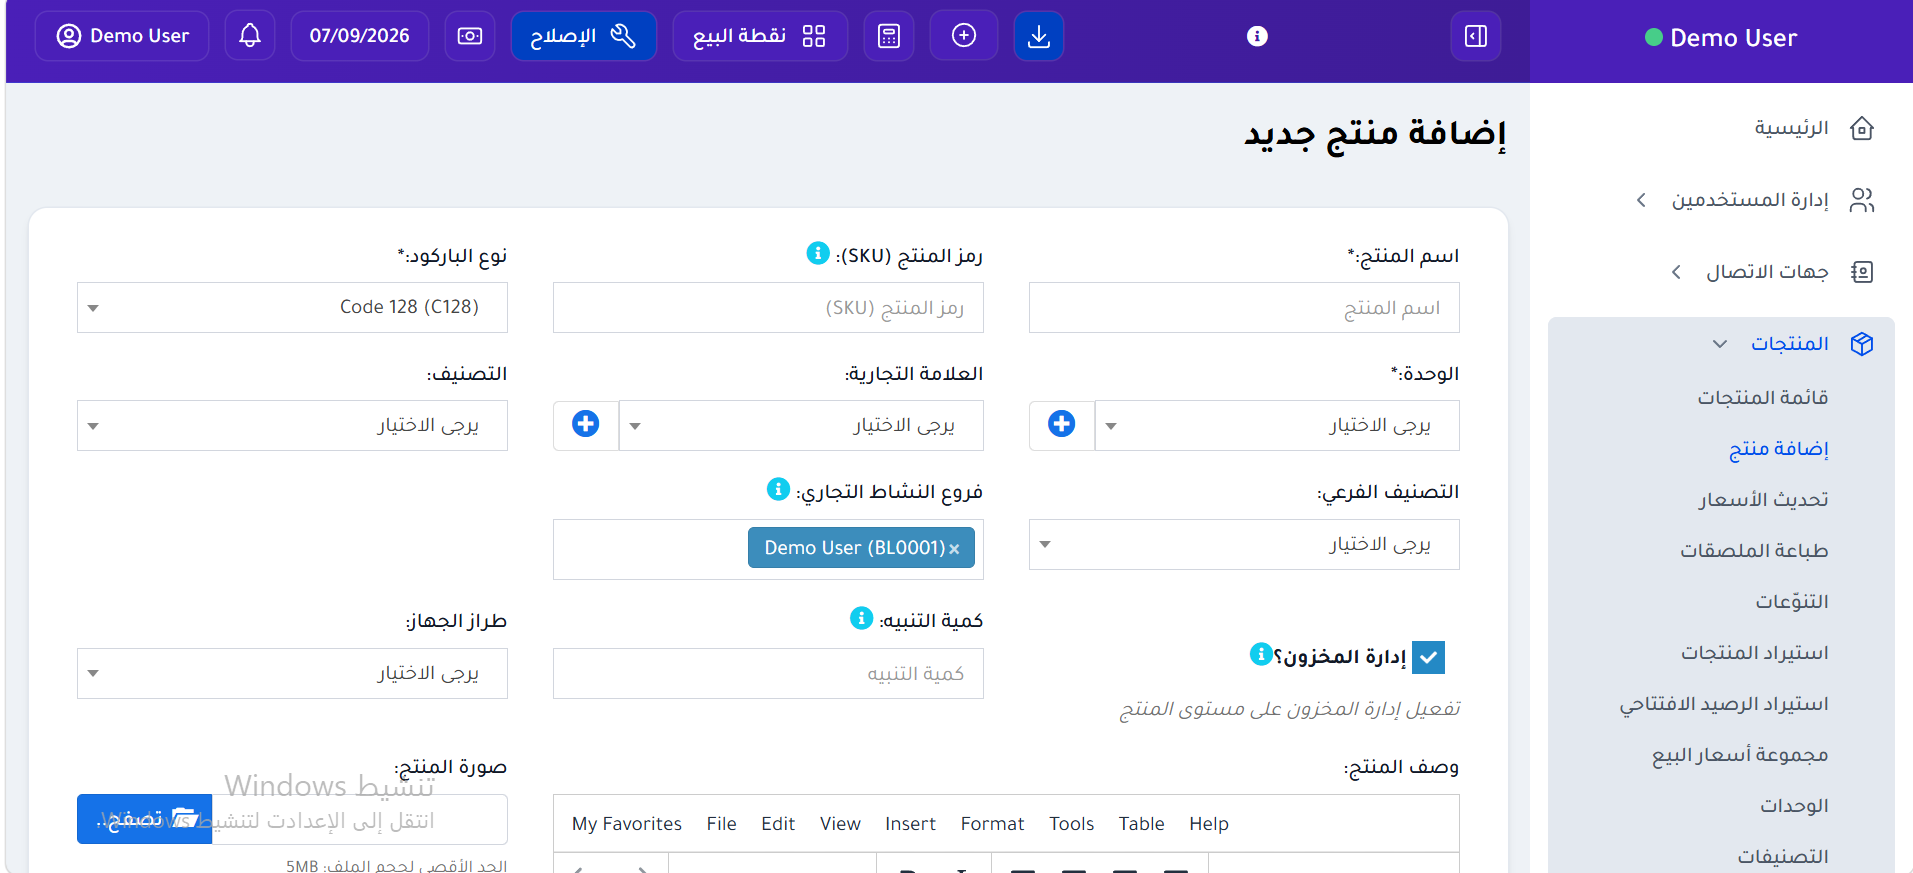Image resolution: width=1913 pixels, height=873 pixels.
Task: Open طباعة الملصقات sidebar link
Action: point(1754,550)
